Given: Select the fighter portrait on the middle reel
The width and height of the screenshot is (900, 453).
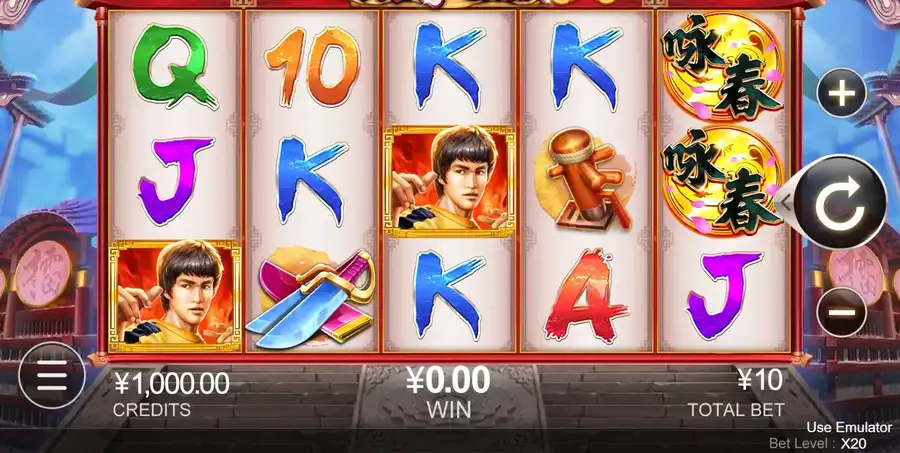Looking at the screenshot, I should point(449,181).
